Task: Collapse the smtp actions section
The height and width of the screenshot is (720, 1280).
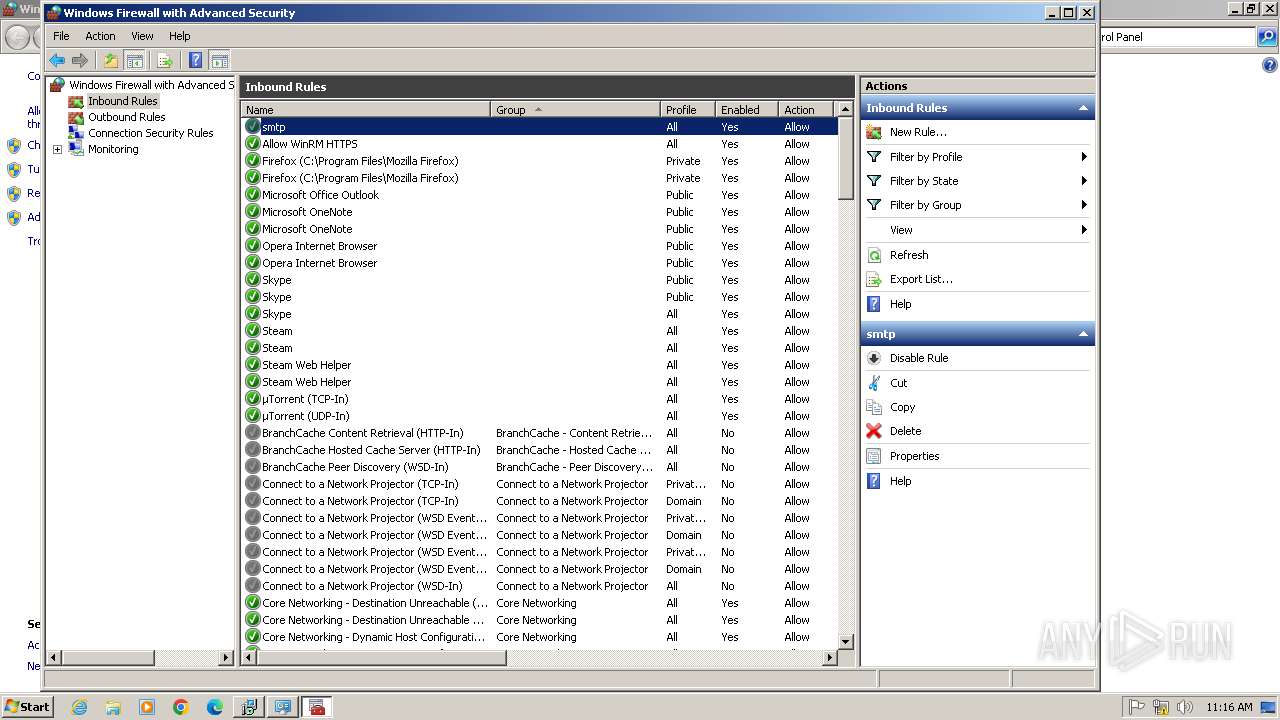Action: (x=1082, y=334)
